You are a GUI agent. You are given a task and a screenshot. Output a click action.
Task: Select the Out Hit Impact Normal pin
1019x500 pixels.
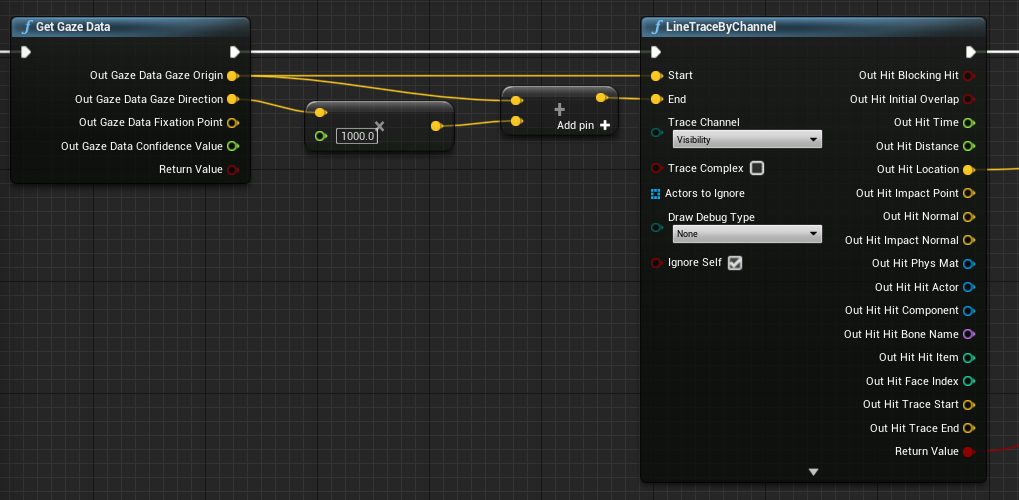click(968, 241)
